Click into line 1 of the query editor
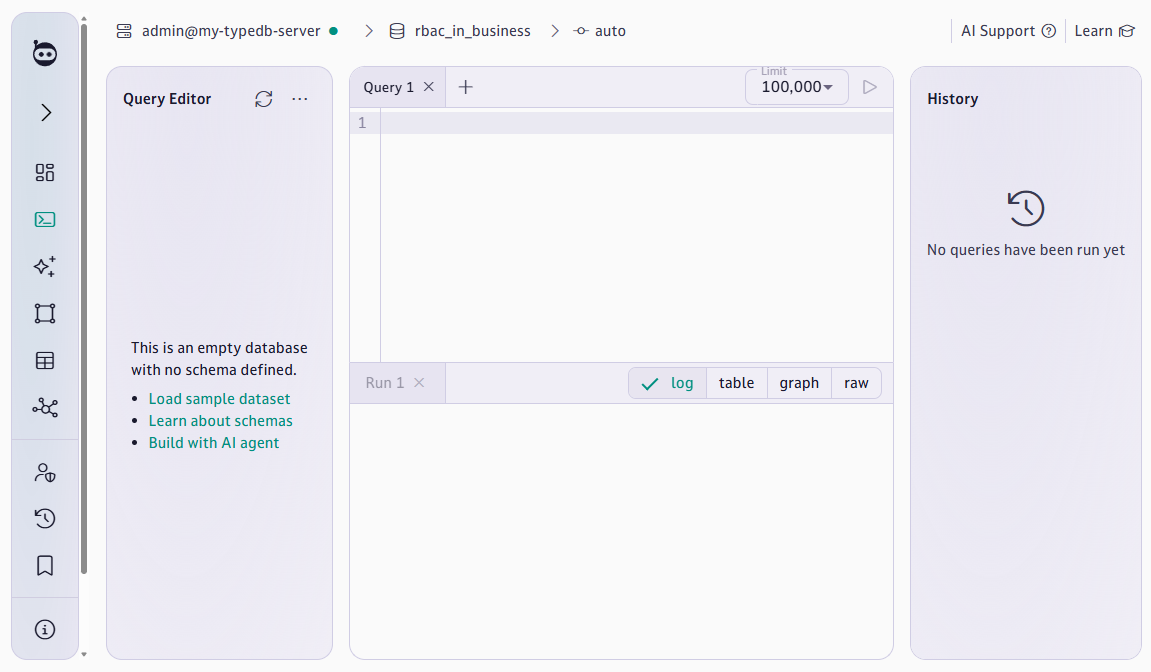Image resolution: width=1151 pixels, height=672 pixels. pos(636,123)
